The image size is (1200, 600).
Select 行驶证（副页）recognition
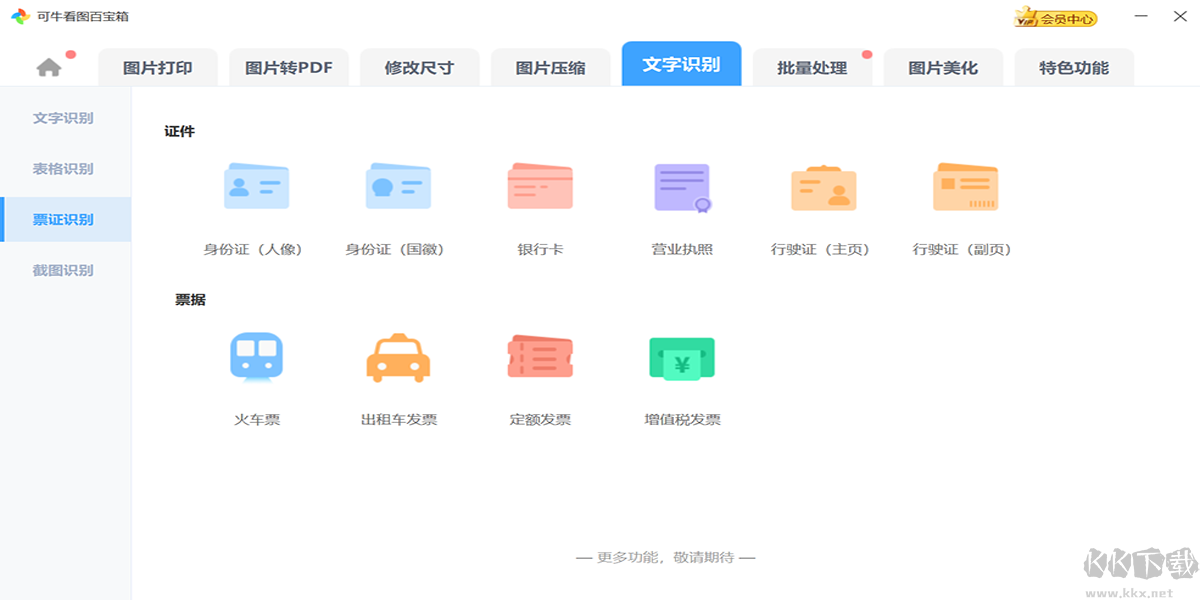[966, 186]
